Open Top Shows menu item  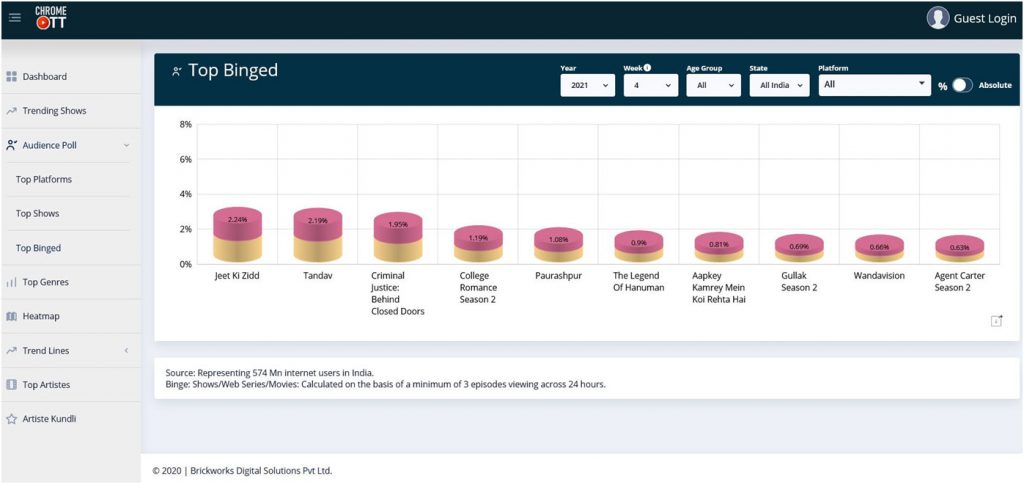tap(37, 214)
